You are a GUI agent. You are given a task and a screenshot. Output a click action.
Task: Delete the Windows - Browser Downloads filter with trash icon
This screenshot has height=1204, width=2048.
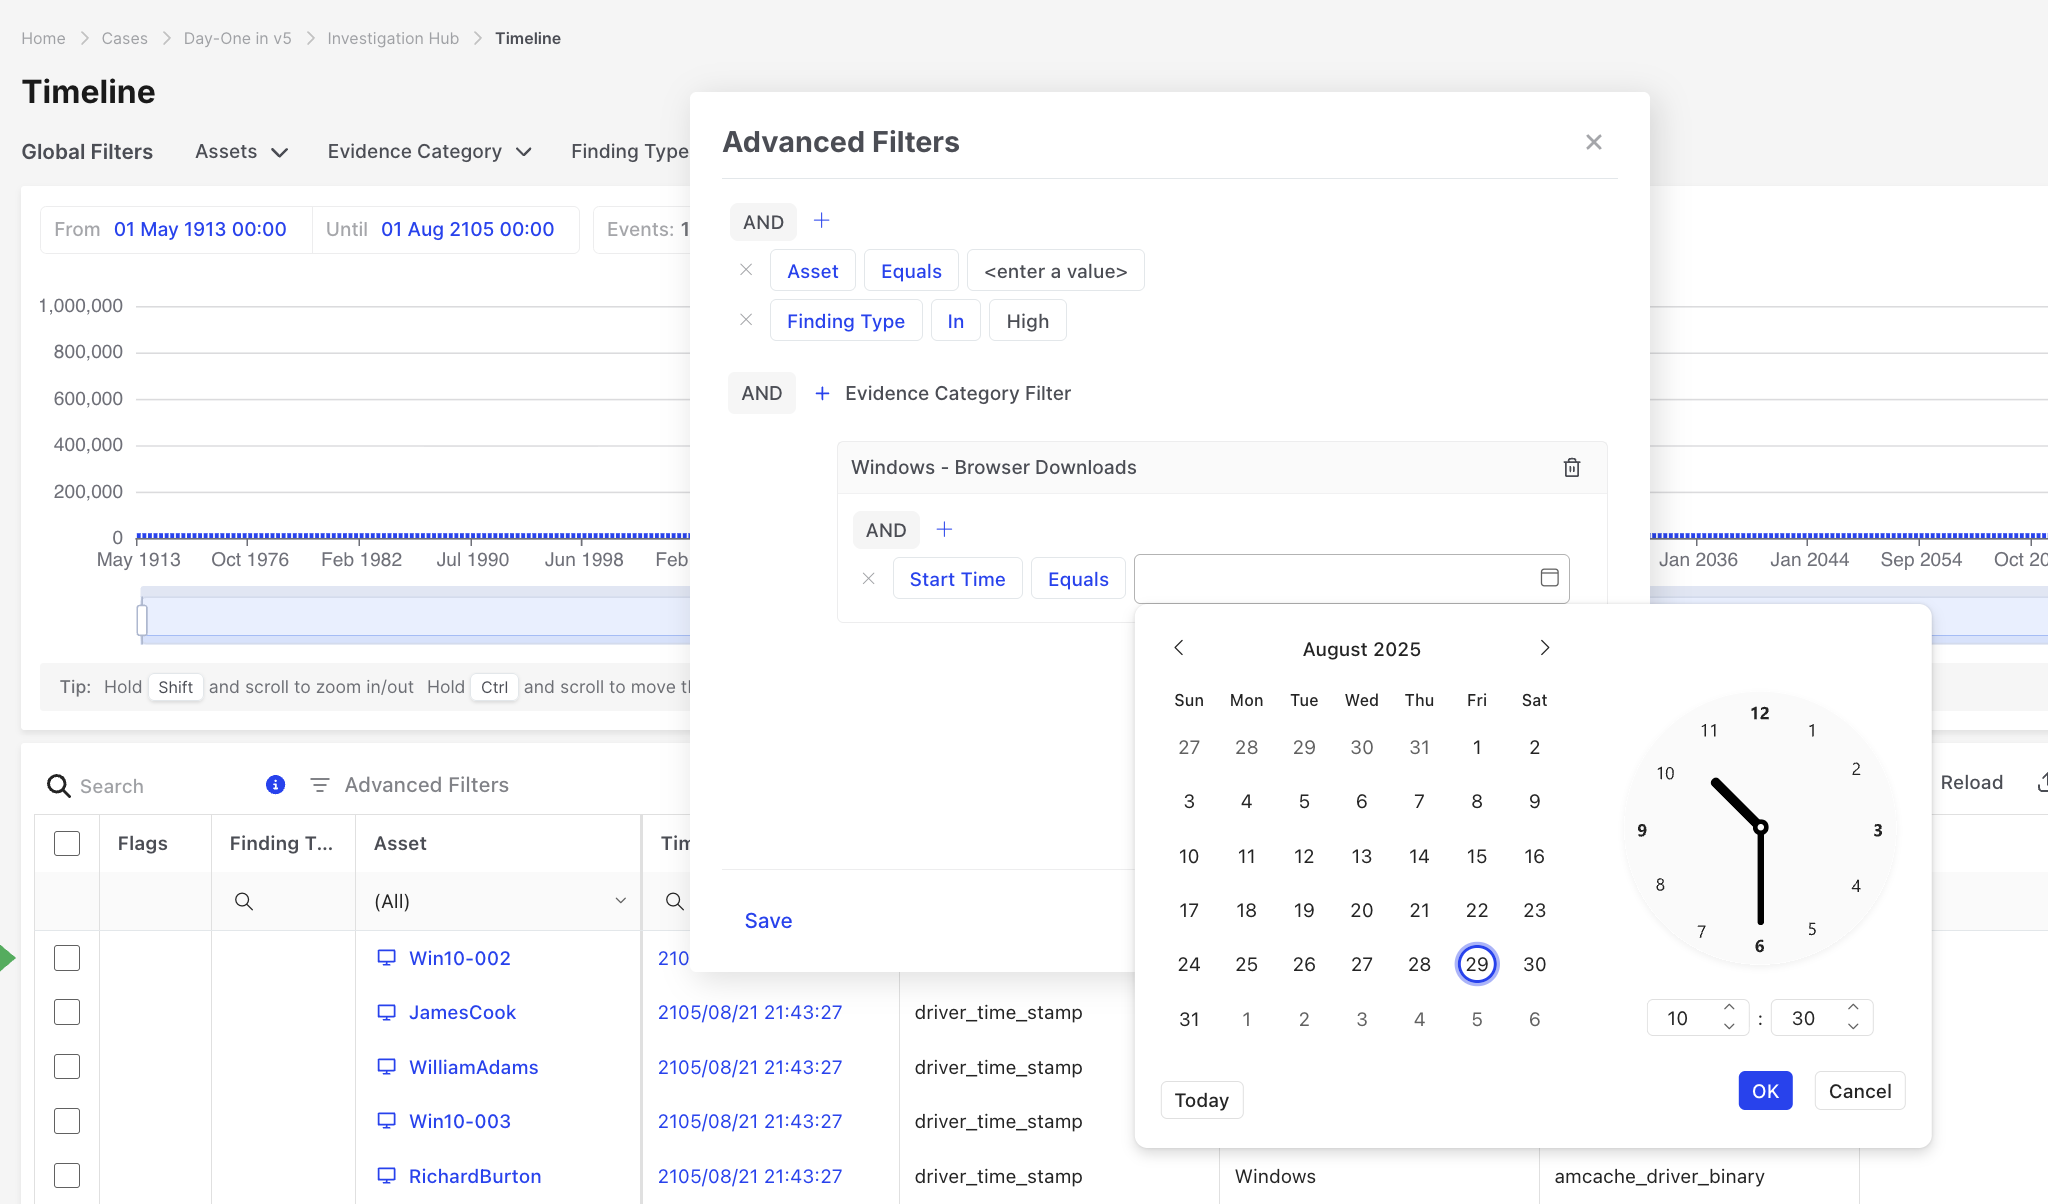coord(1571,468)
